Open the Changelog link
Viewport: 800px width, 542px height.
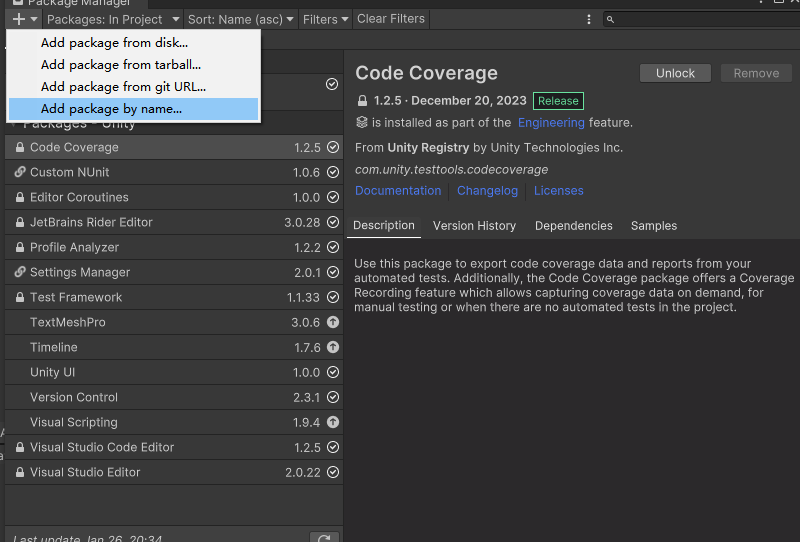[x=487, y=190]
